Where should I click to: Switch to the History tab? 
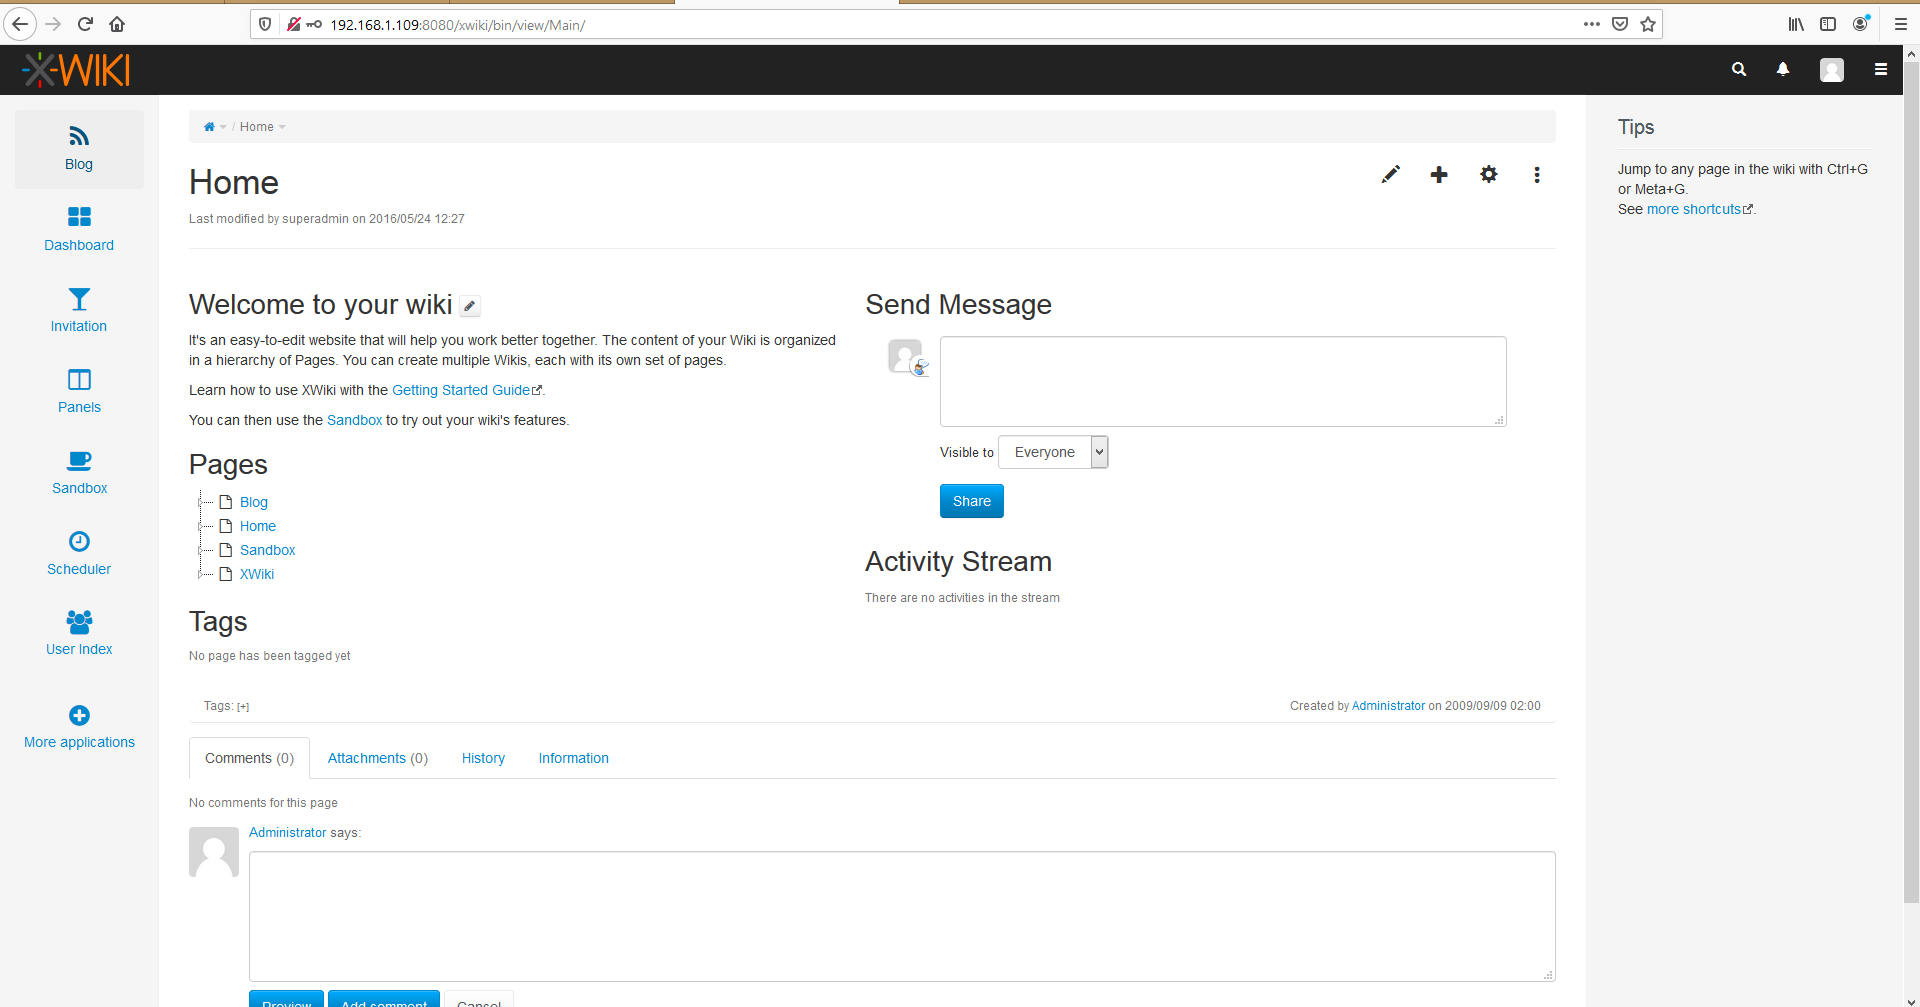click(483, 758)
